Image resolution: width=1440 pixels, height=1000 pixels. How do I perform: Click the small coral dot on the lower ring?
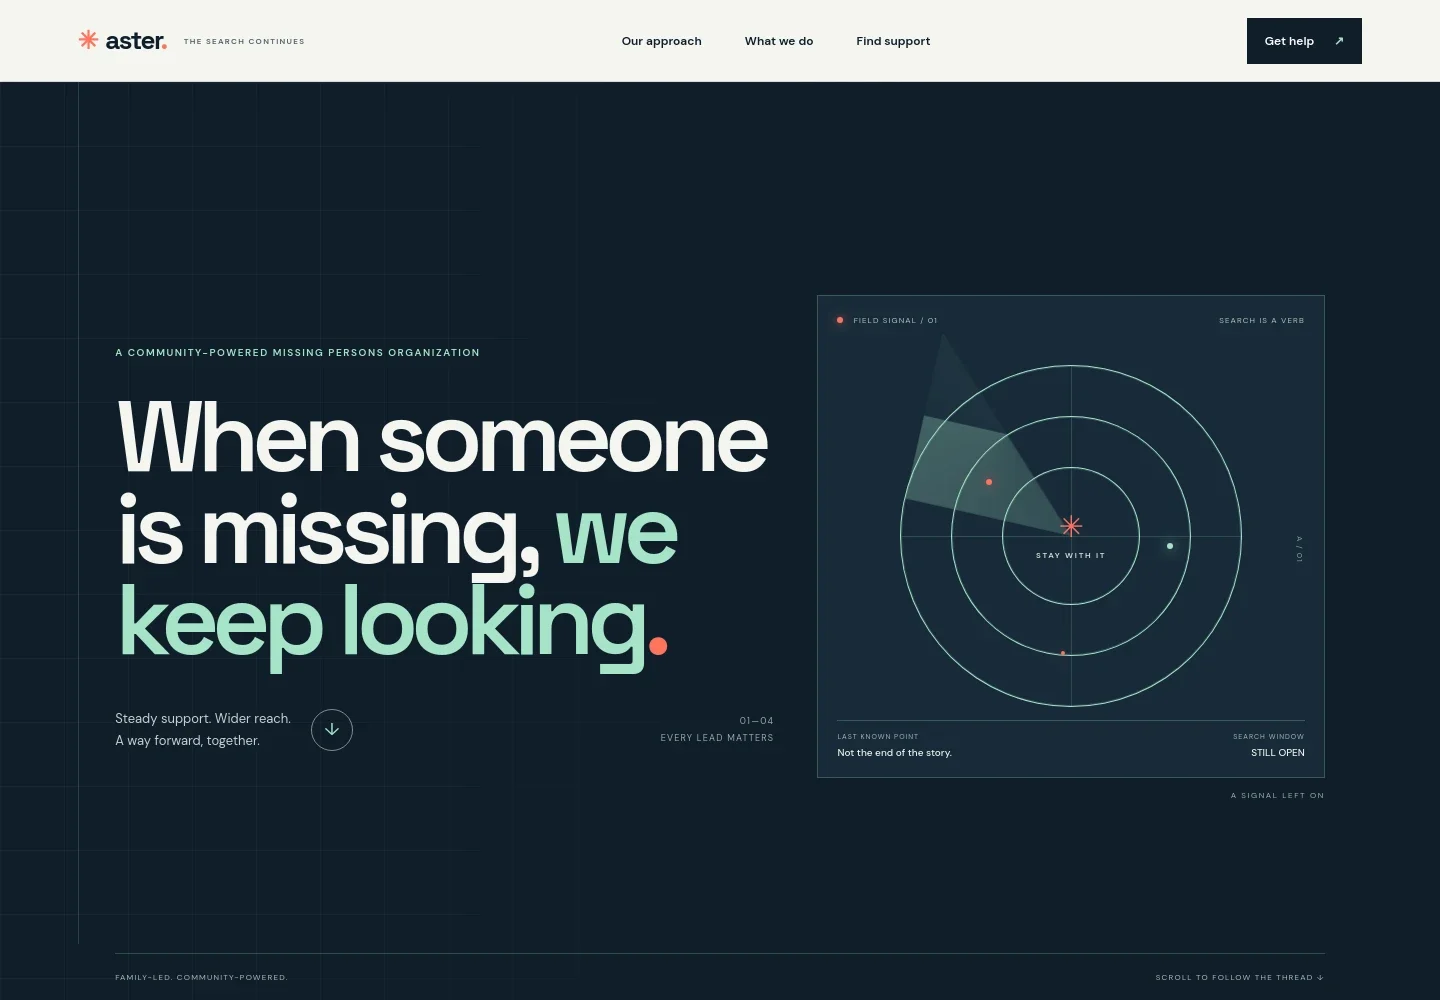pyautogui.click(x=1063, y=653)
